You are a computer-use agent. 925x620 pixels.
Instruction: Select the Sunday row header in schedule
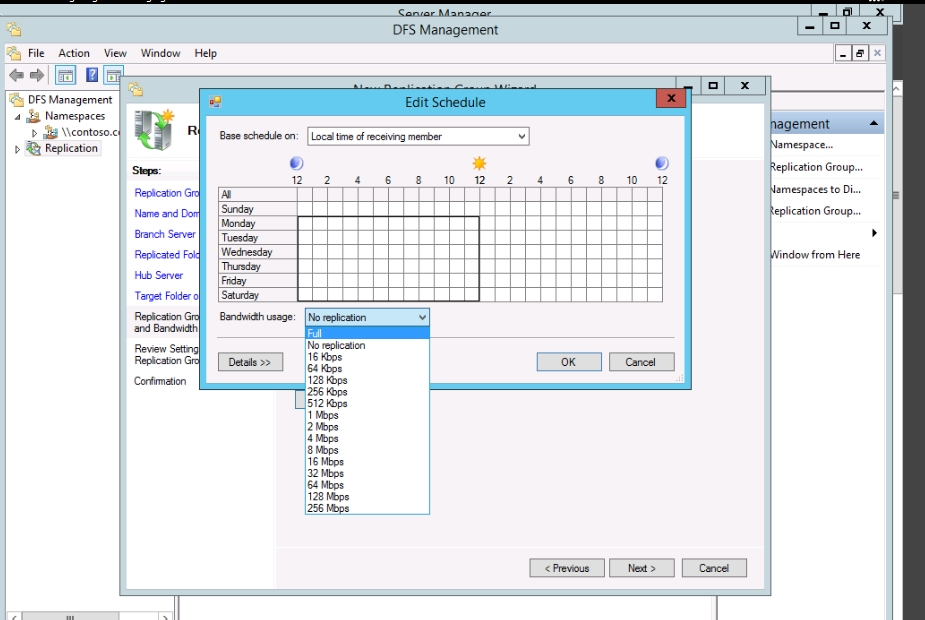(x=257, y=209)
